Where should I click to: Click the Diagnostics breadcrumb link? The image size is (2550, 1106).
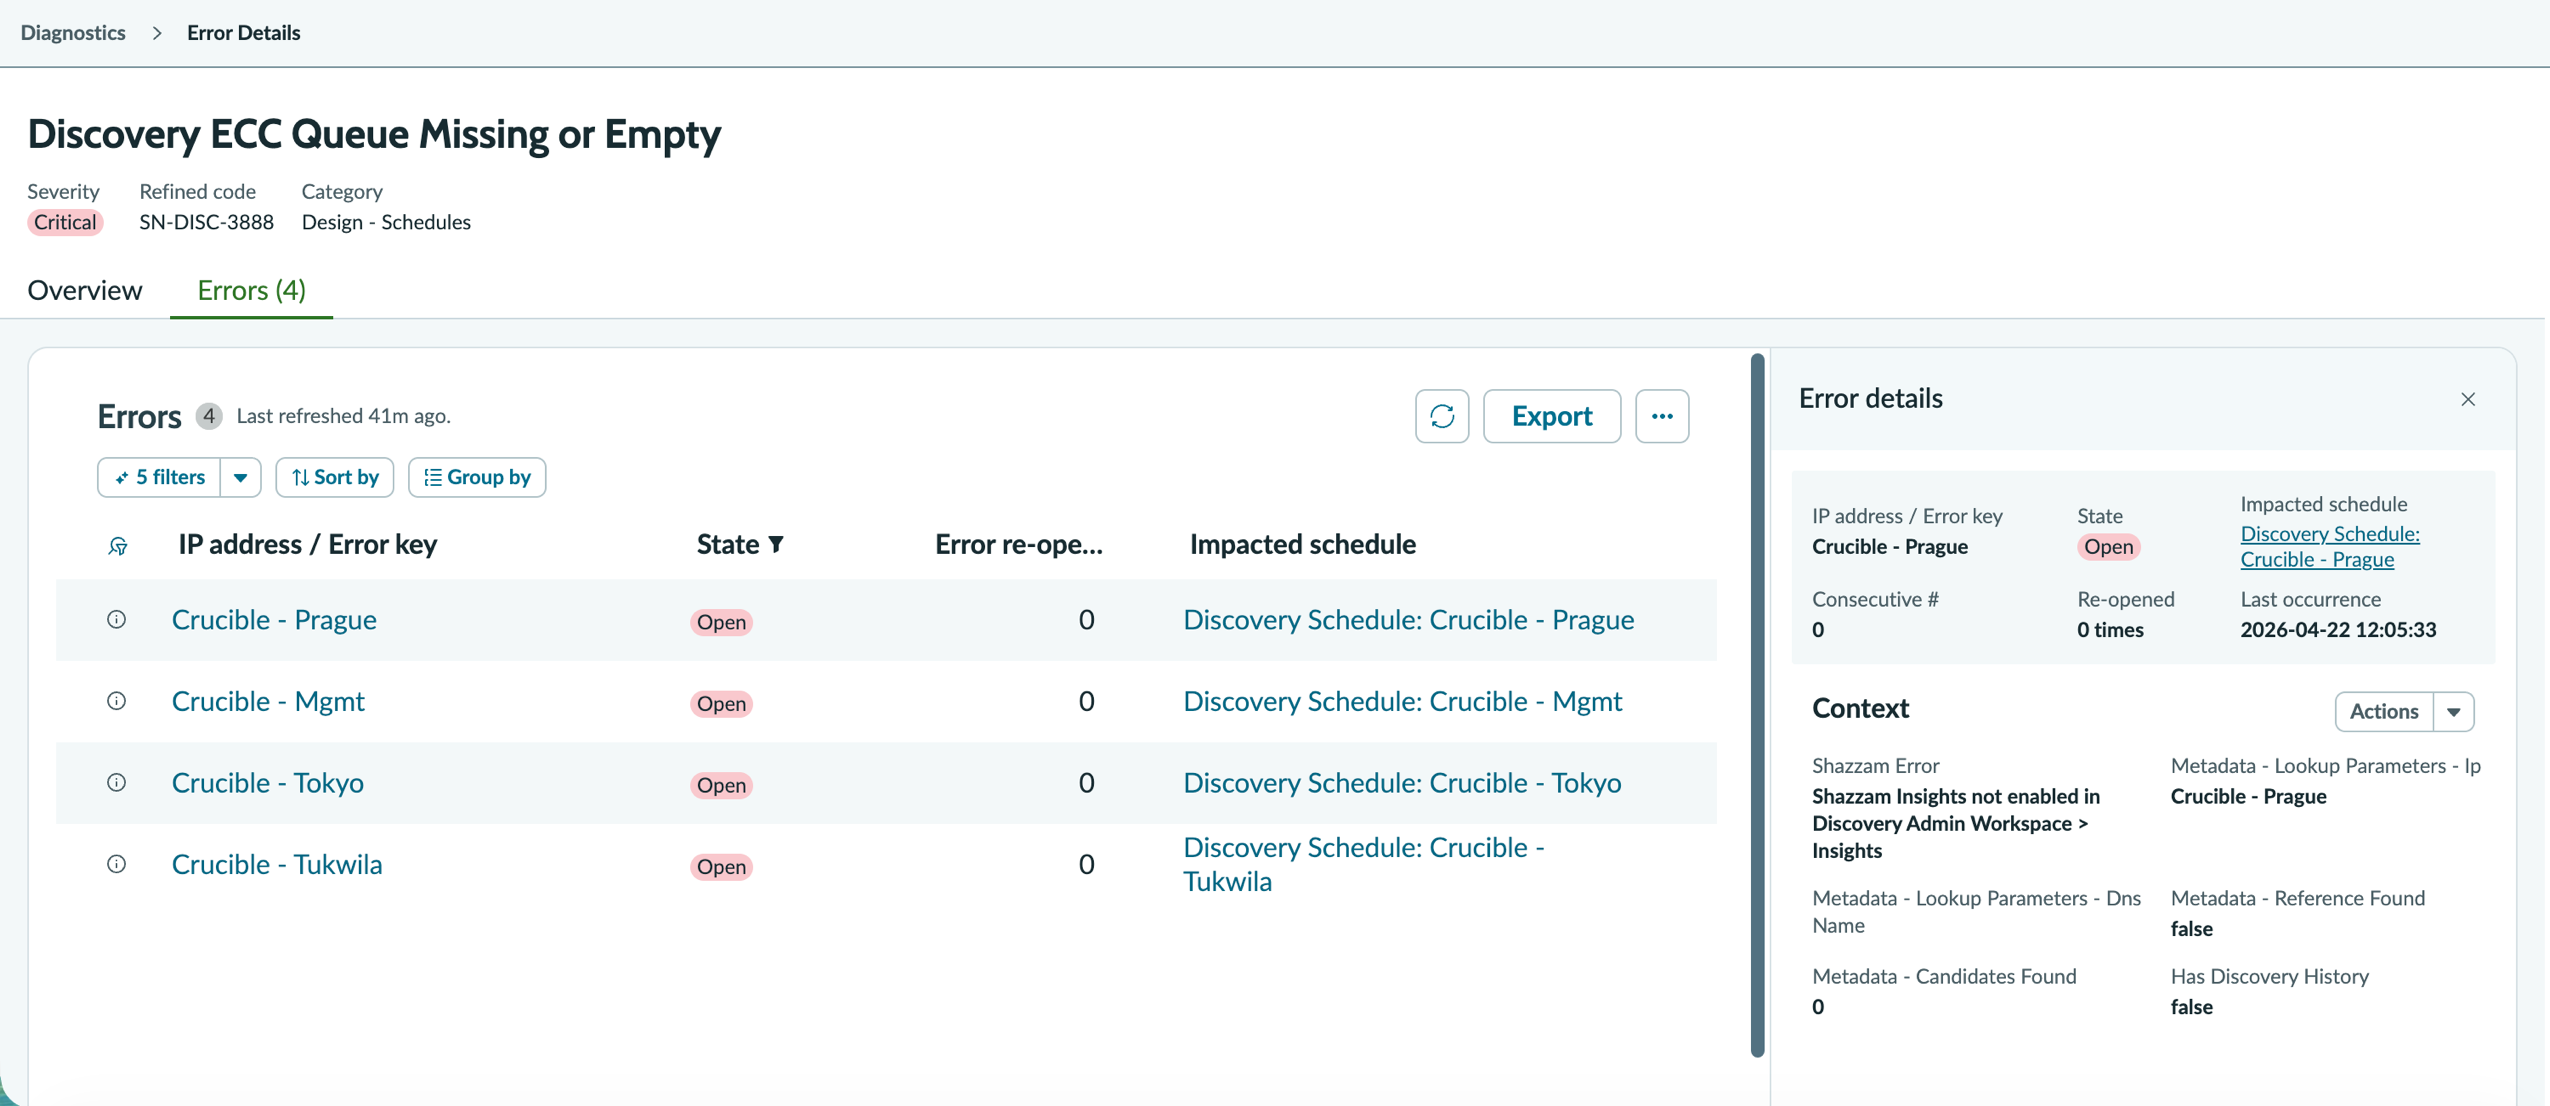tap(73, 32)
